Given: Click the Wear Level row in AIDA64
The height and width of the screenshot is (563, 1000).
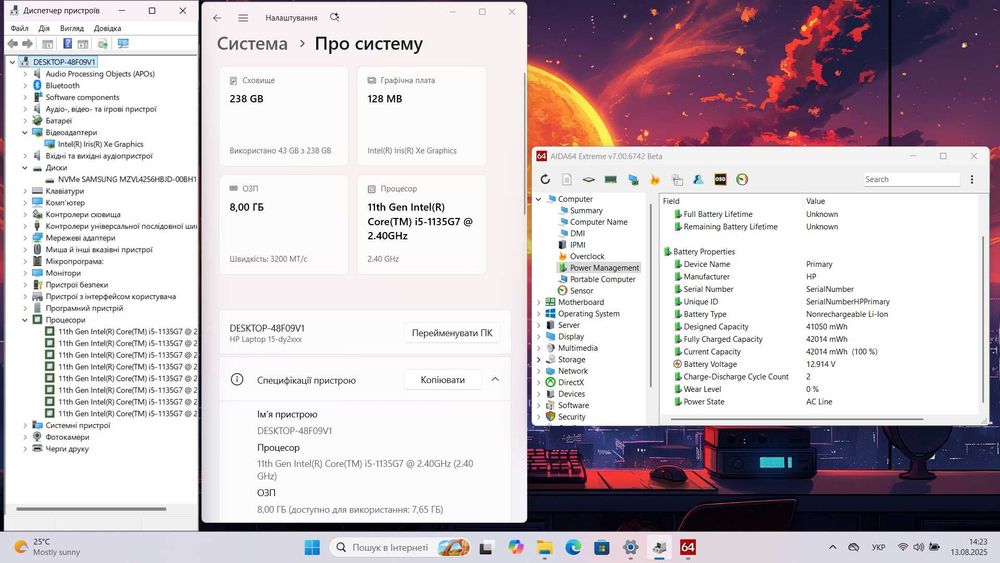Looking at the screenshot, I should [x=820, y=389].
